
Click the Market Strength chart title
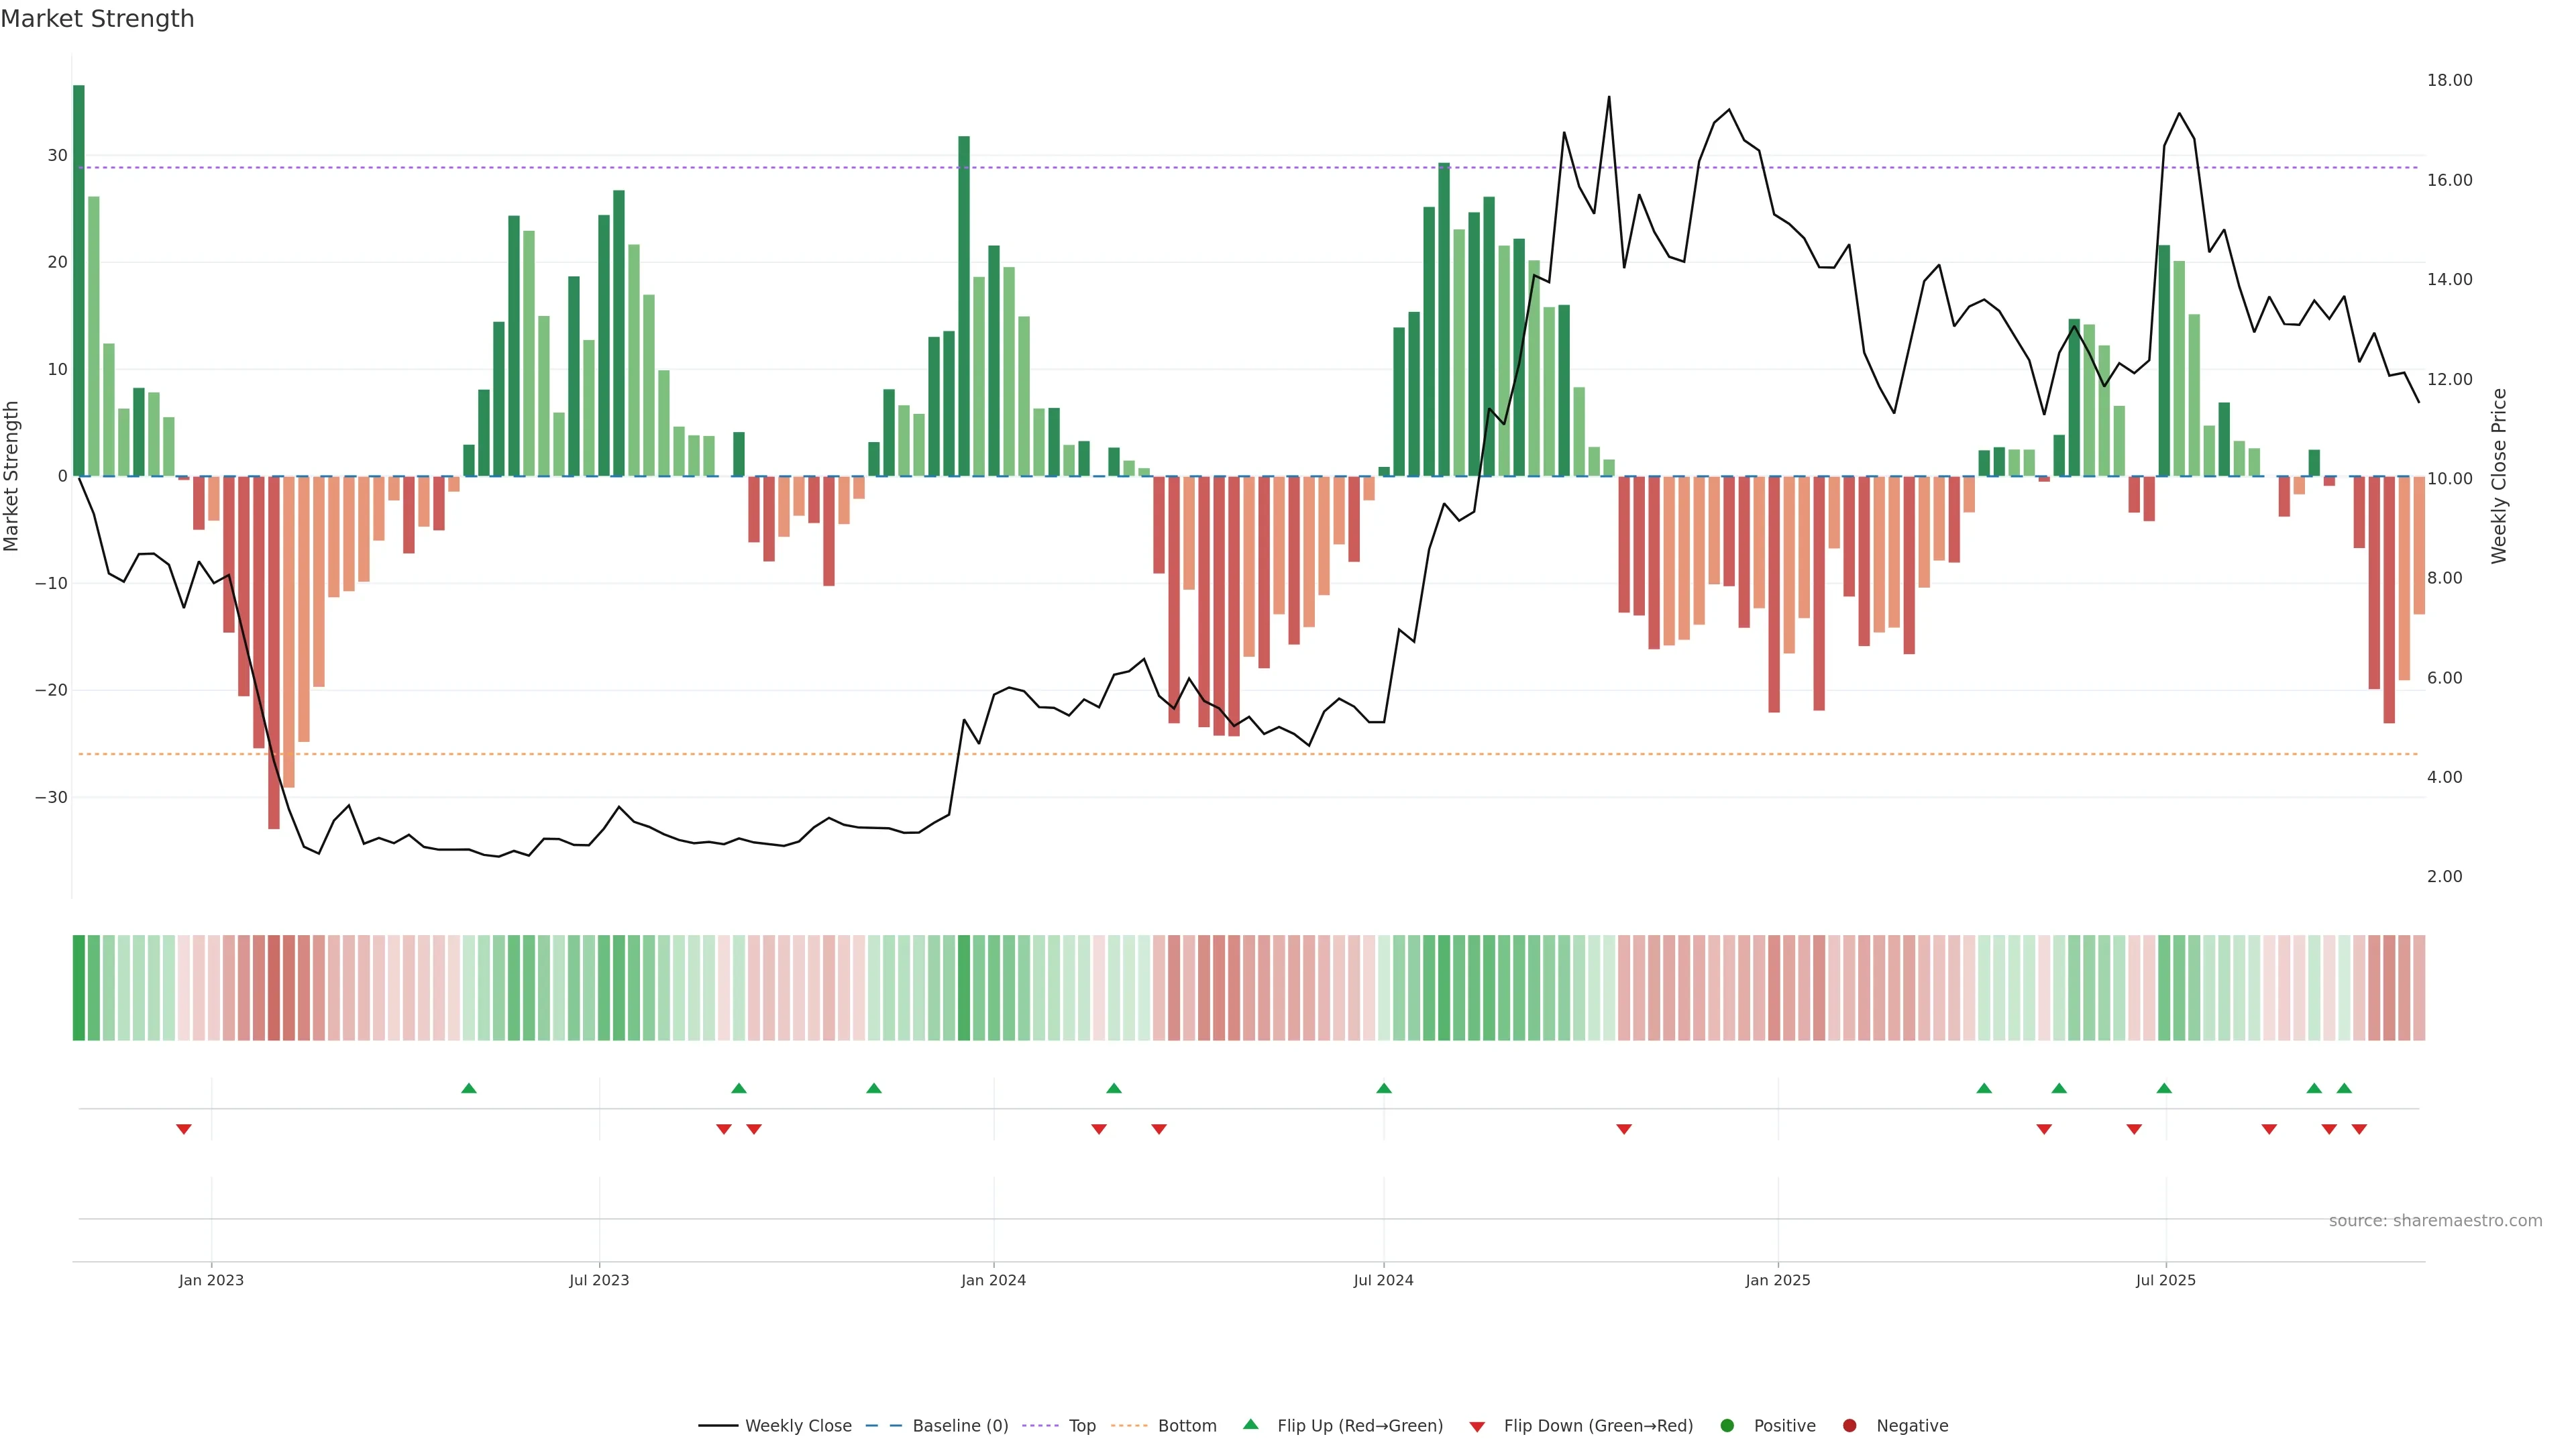pos(97,19)
